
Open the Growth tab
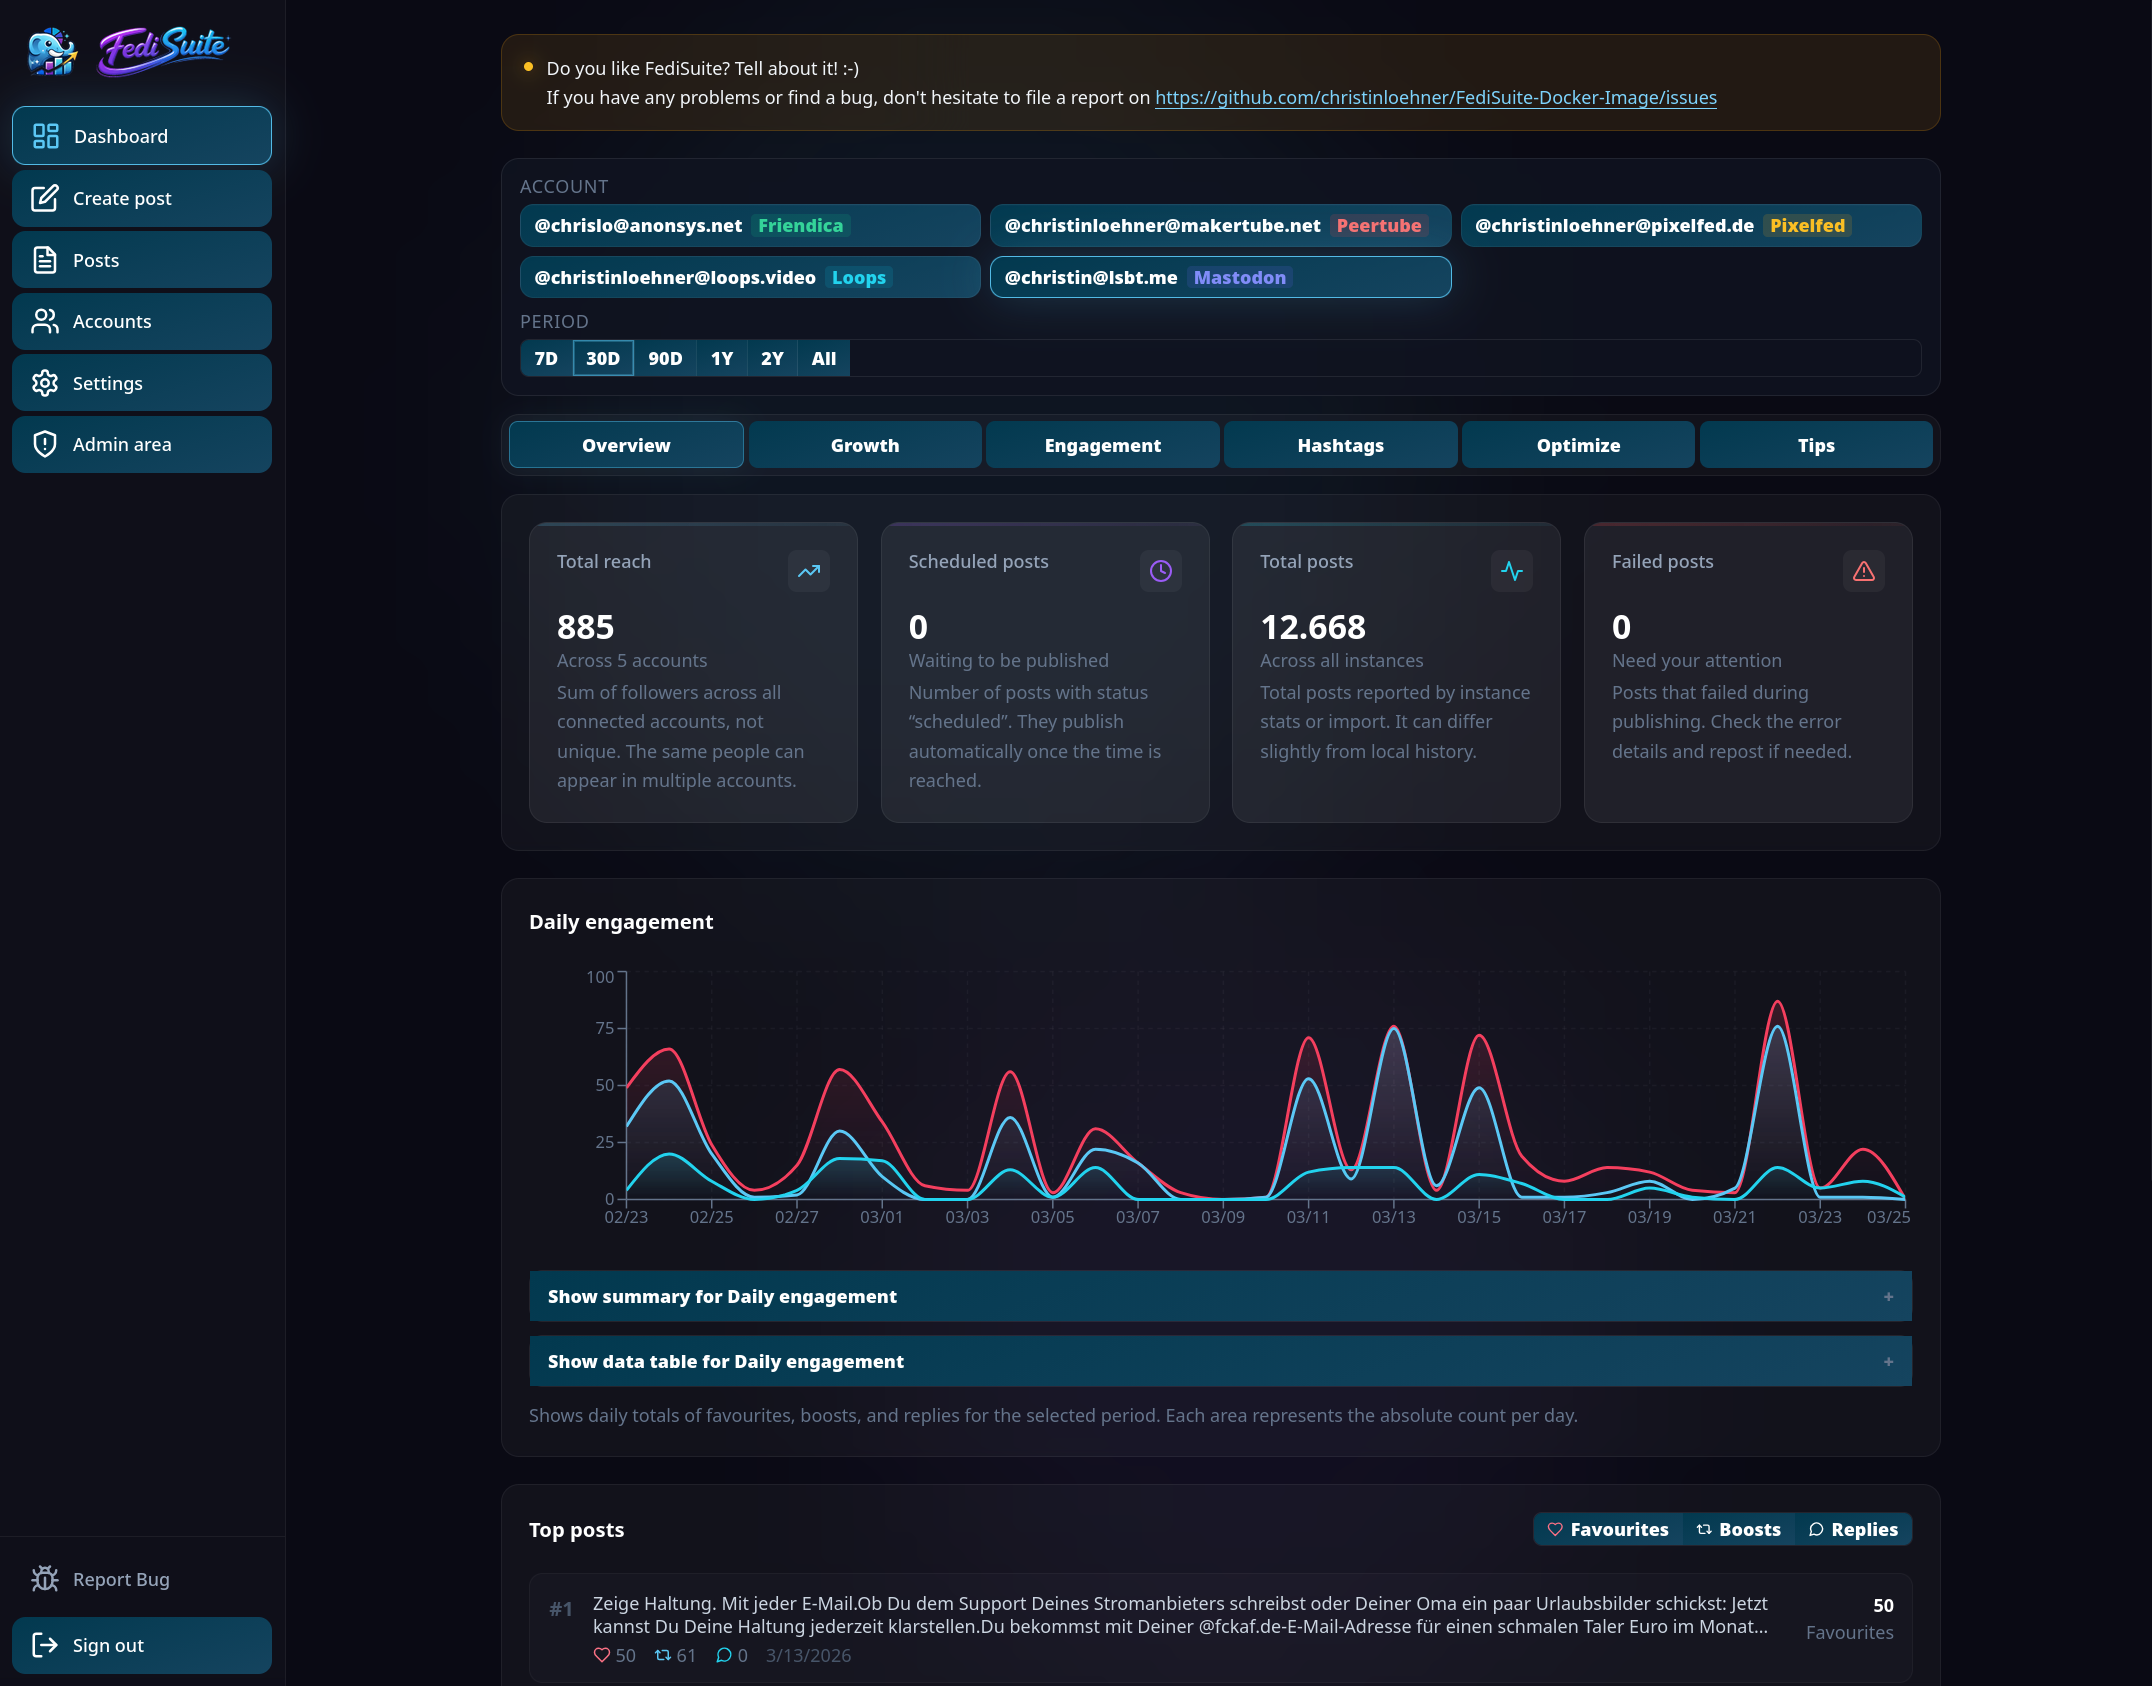tap(864, 444)
